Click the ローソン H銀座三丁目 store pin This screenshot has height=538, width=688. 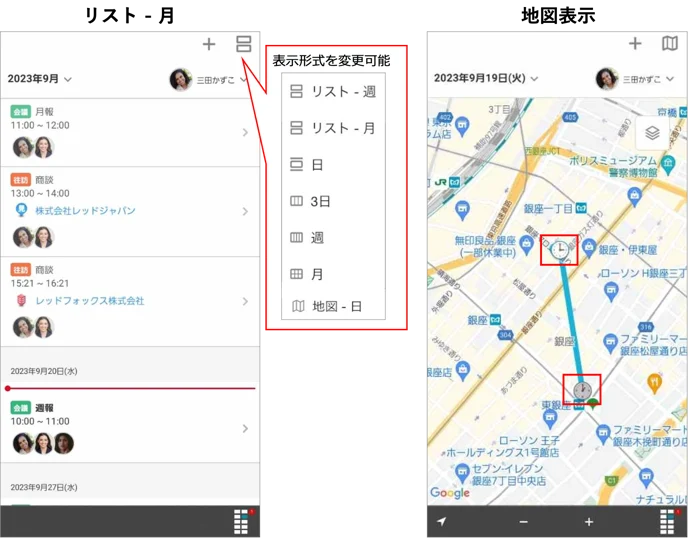tap(611, 291)
